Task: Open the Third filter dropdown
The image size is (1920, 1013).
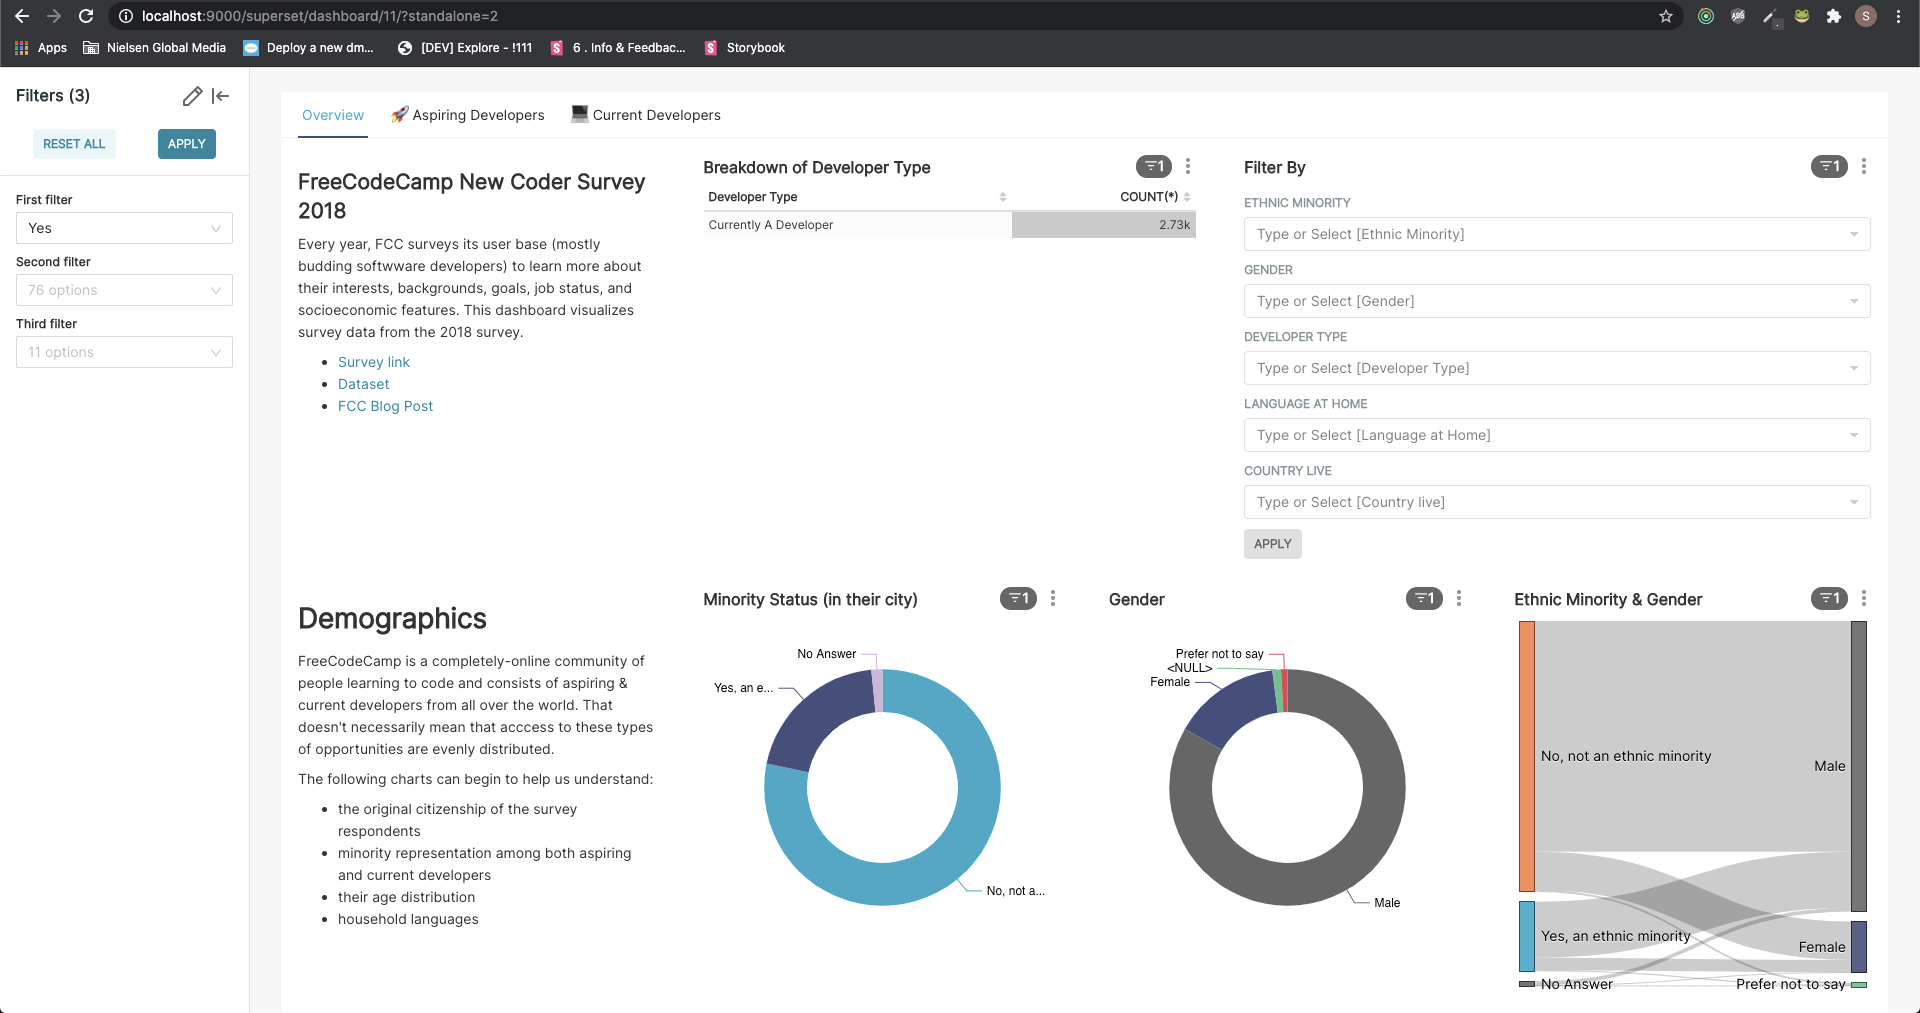Action: 124,352
